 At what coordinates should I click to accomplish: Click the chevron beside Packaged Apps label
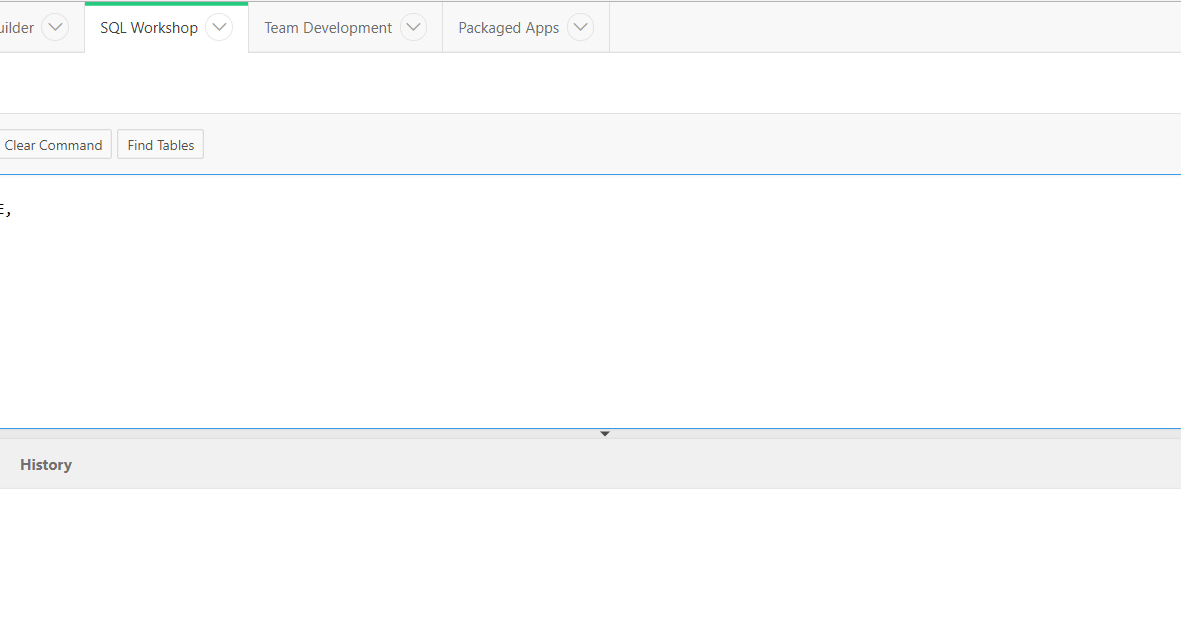click(x=580, y=27)
